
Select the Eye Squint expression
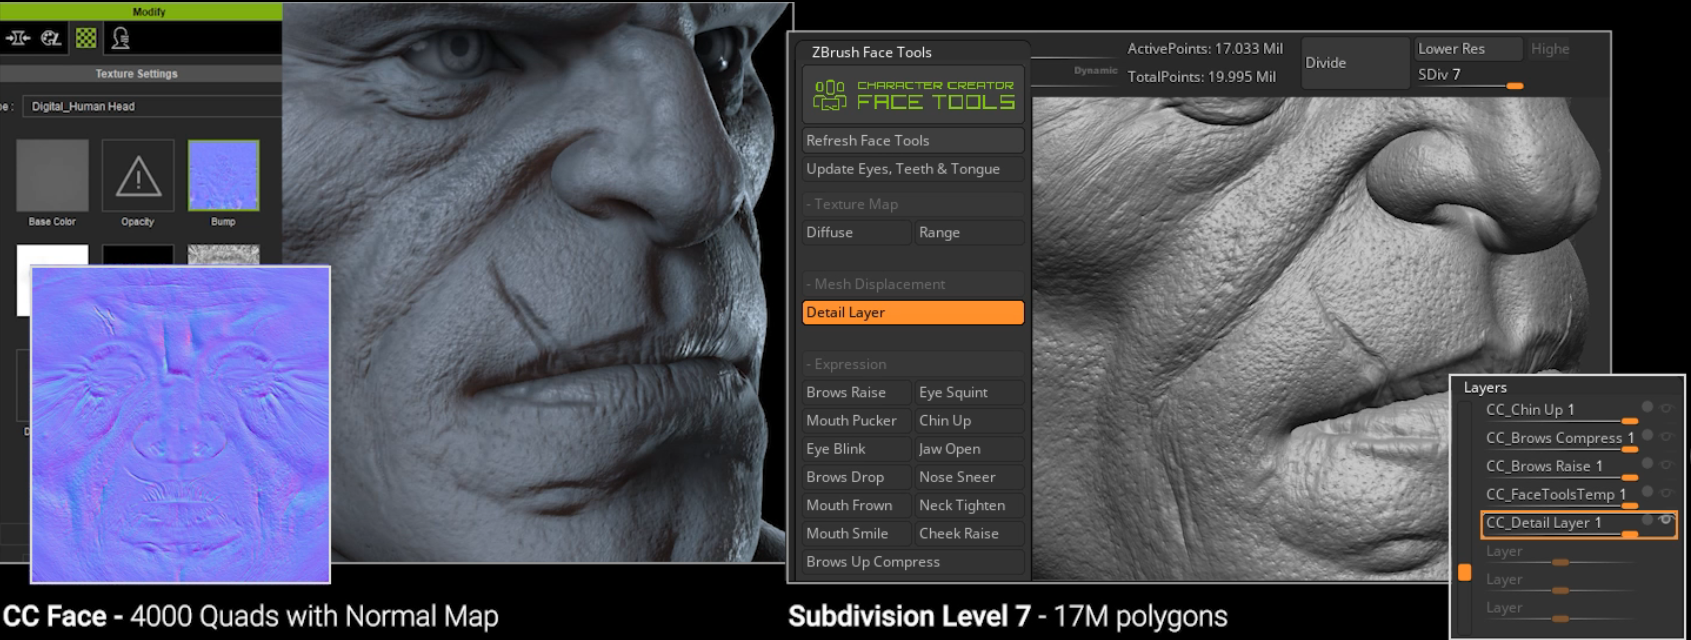pos(970,392)
